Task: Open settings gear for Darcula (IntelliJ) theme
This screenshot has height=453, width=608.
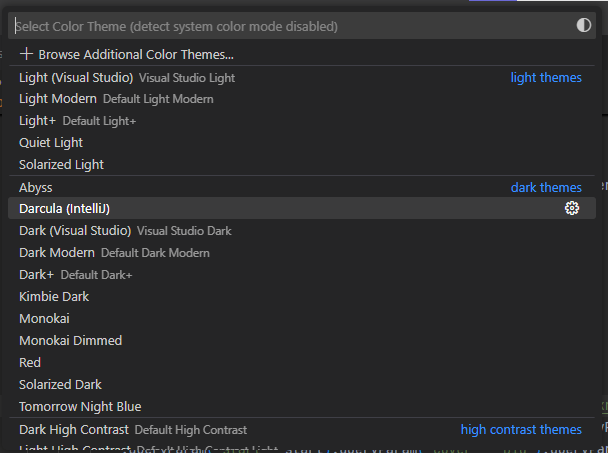Action: point(572,208)
